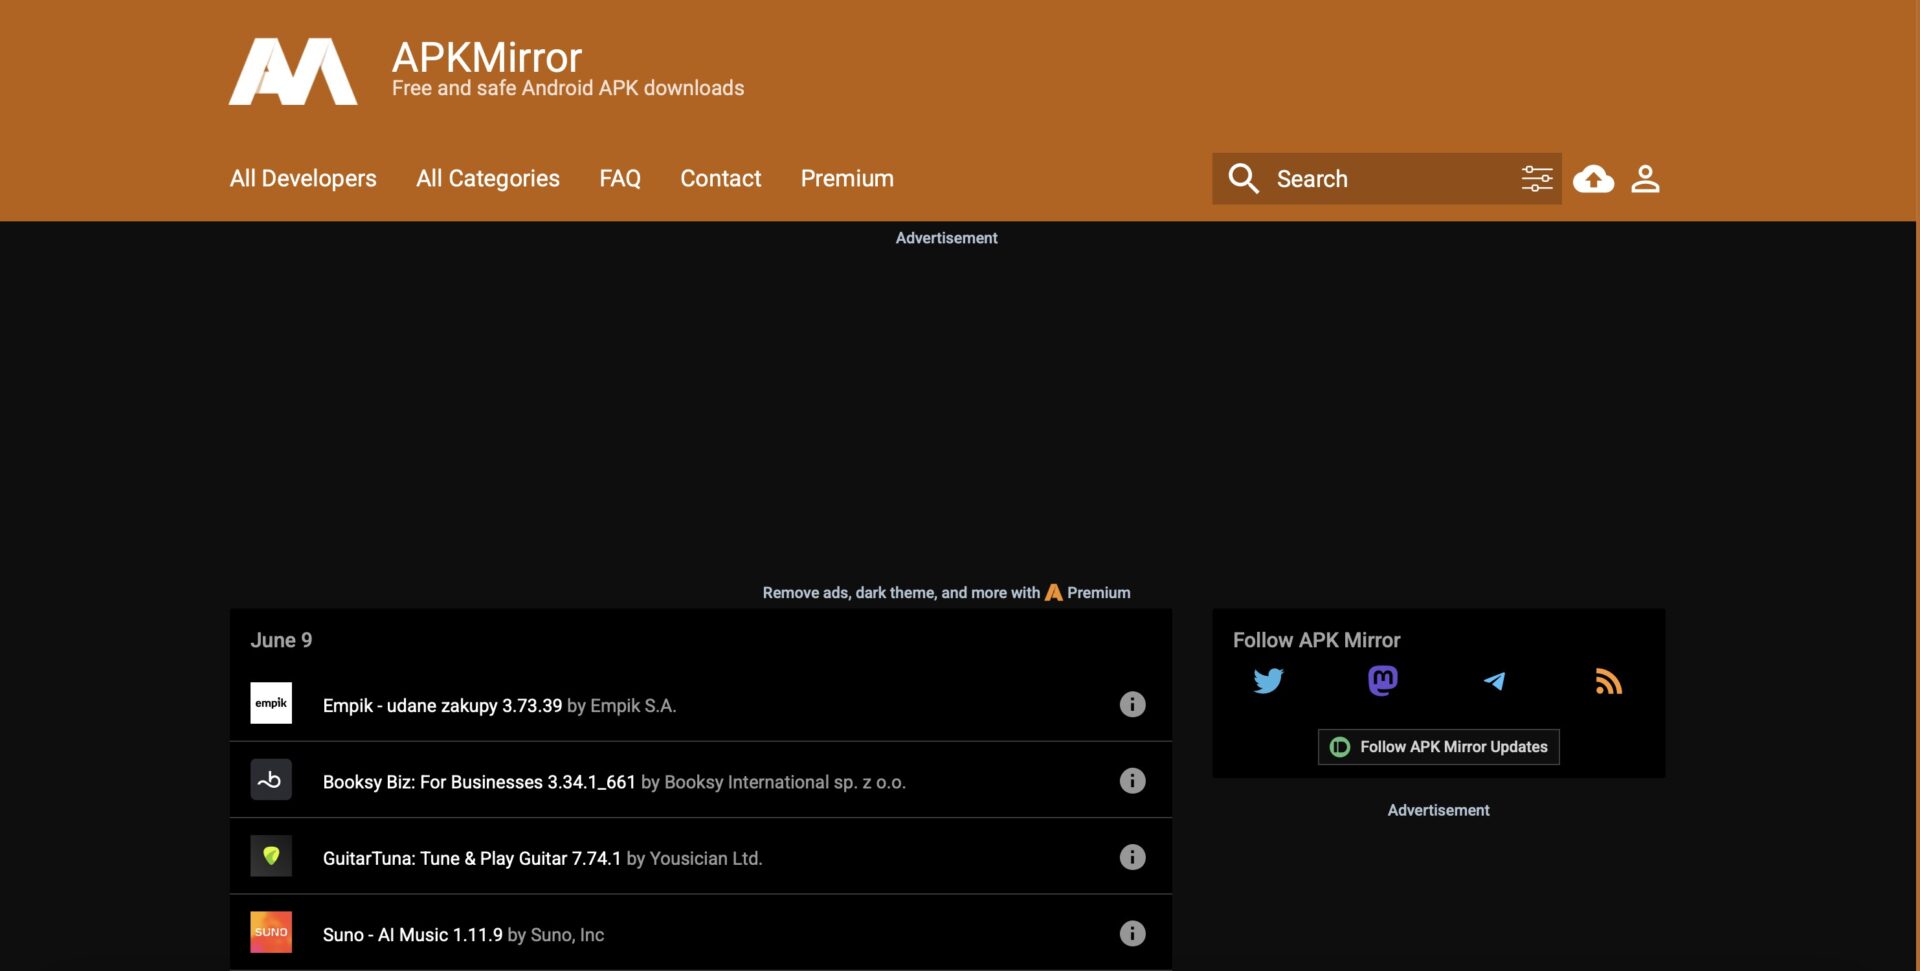Show info for Suno - AI Music
This screenshot has width=1920, height=971.
point(1132,933)
